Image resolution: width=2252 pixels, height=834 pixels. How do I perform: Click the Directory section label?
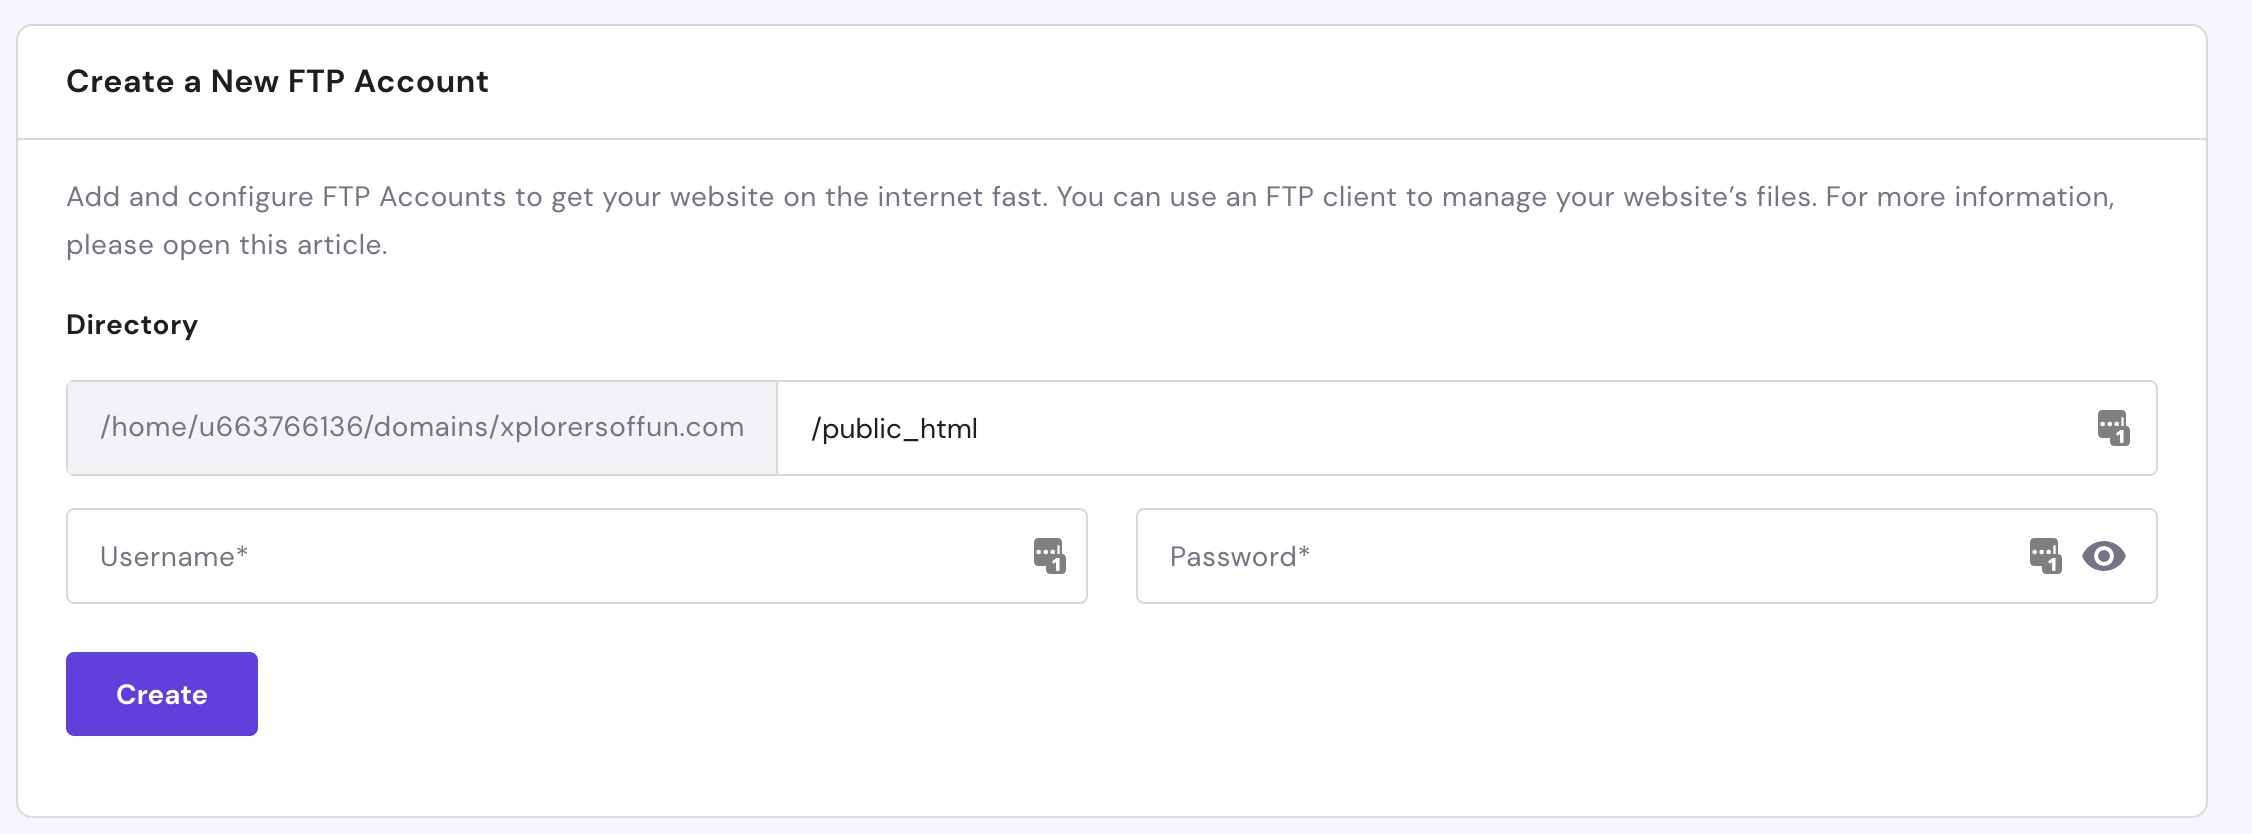tap(131, 323)
